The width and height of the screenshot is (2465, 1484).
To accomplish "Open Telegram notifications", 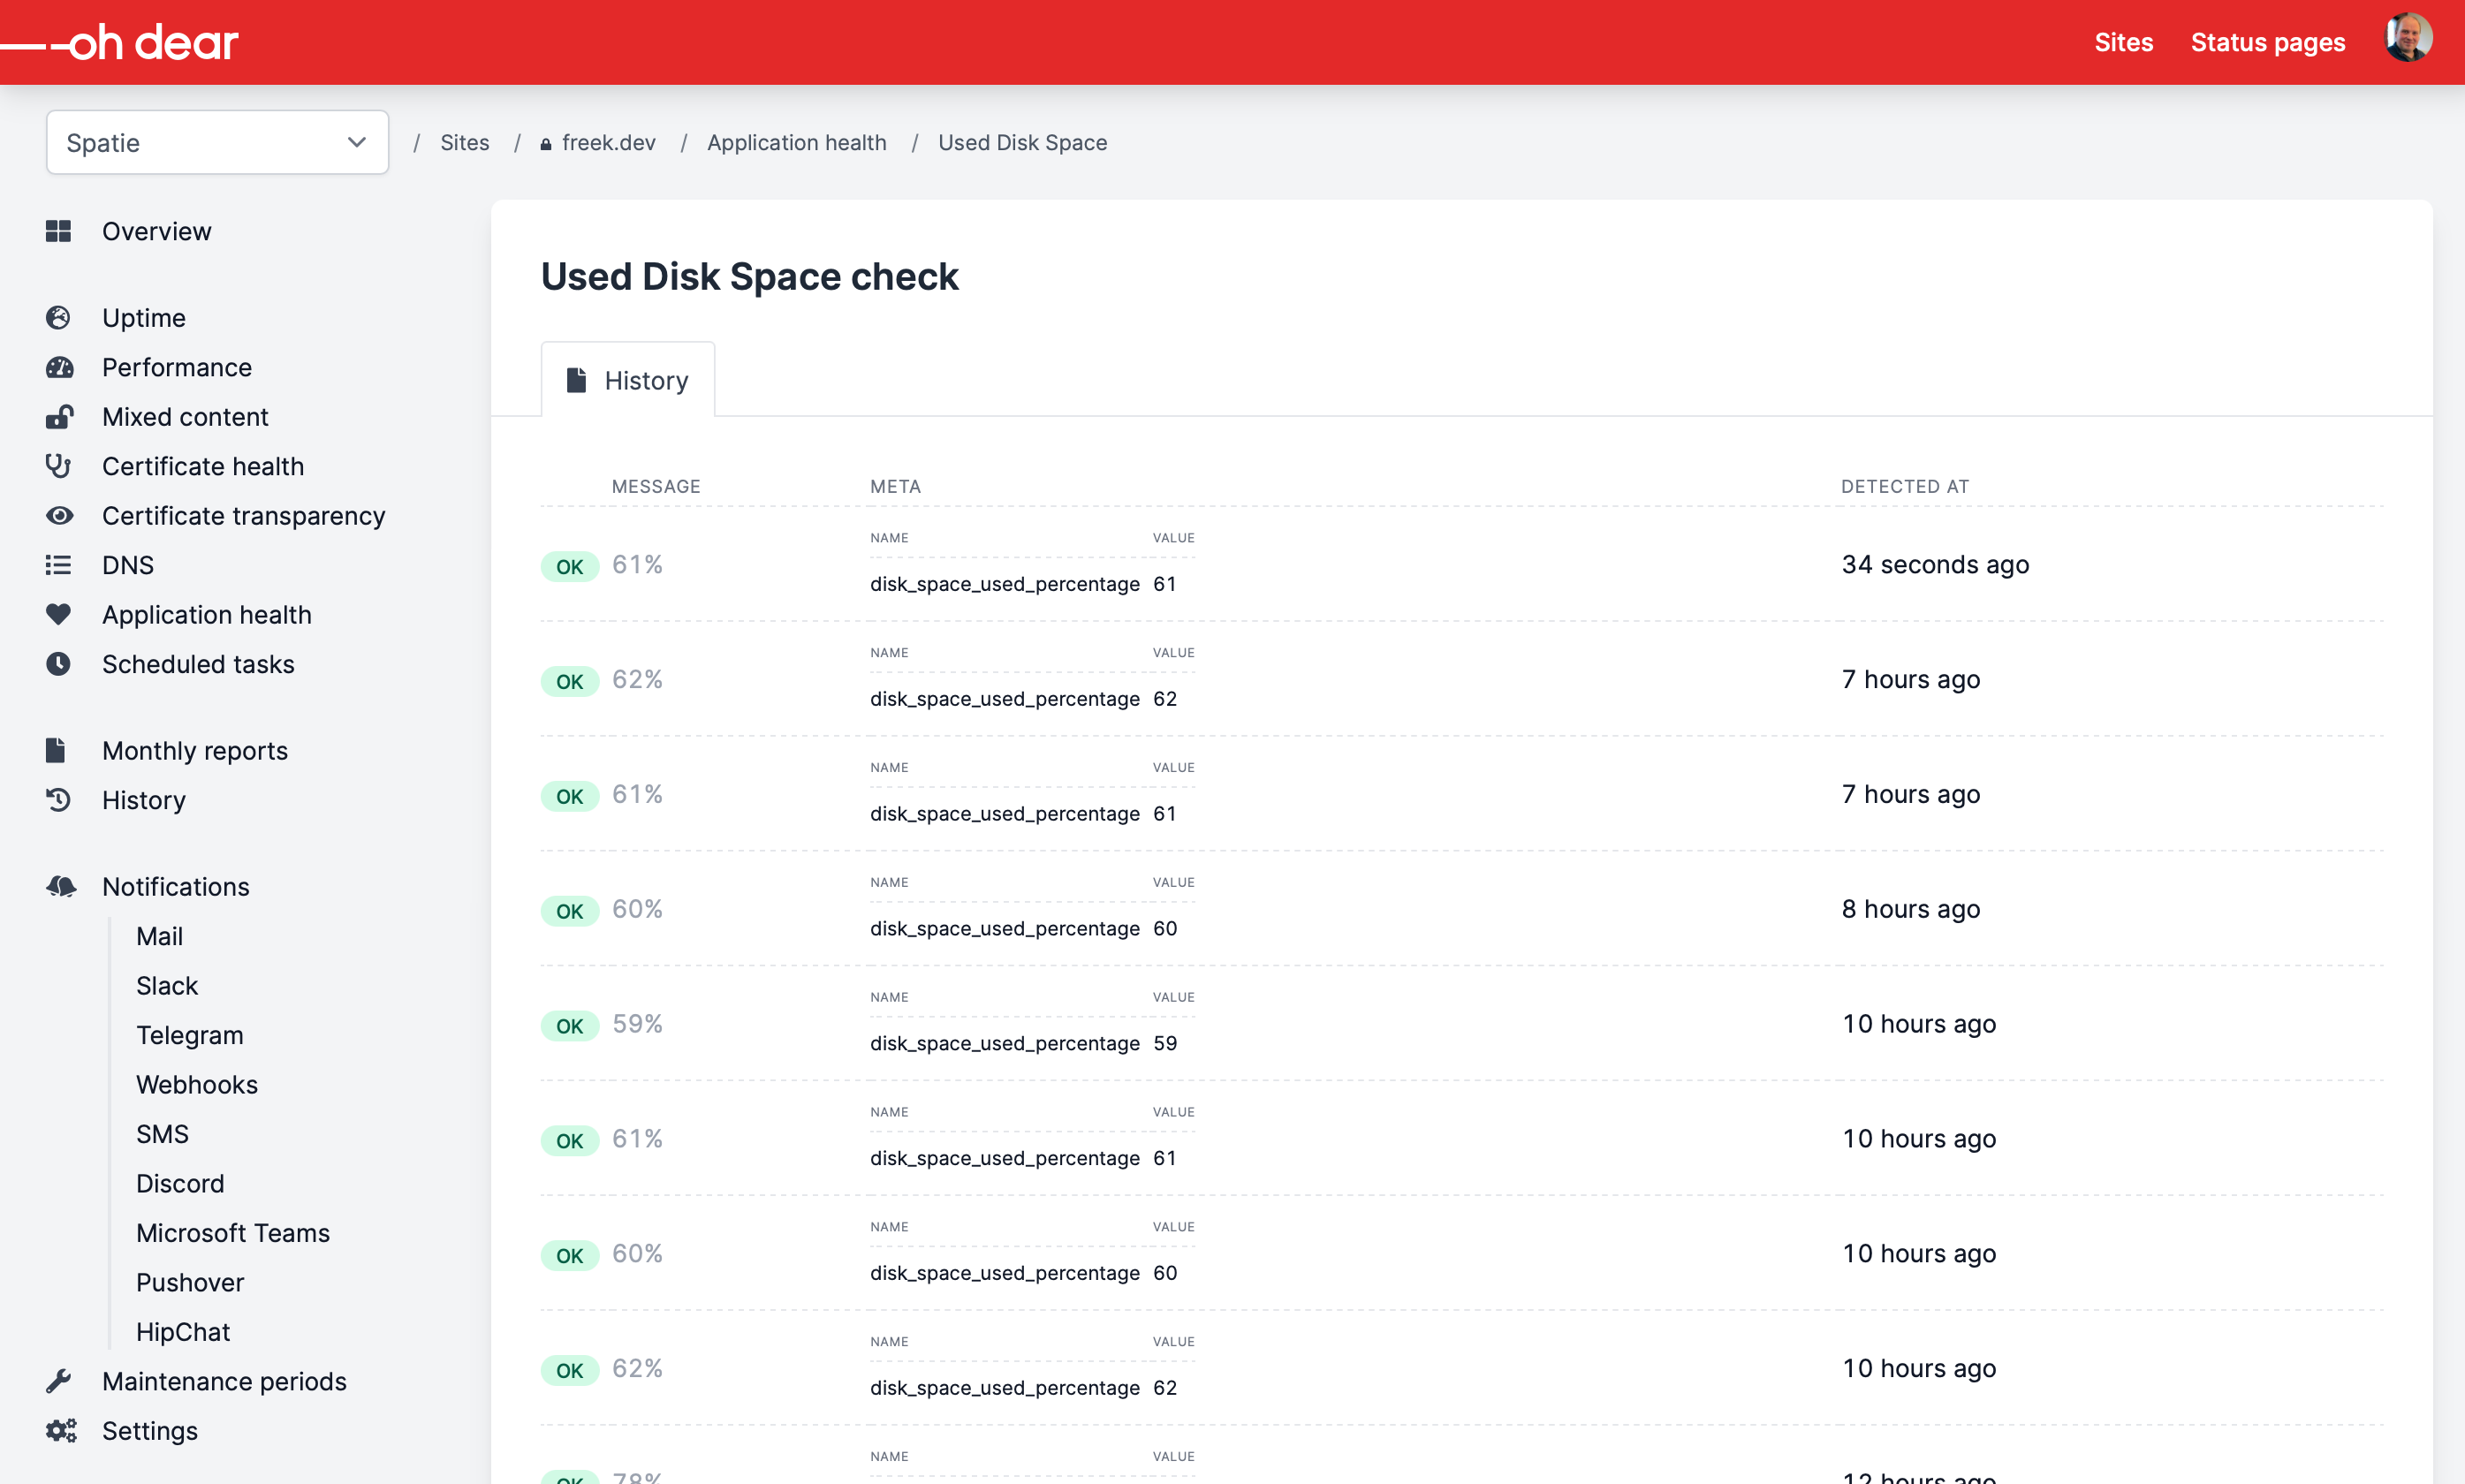I will (x=189, y=1035).
